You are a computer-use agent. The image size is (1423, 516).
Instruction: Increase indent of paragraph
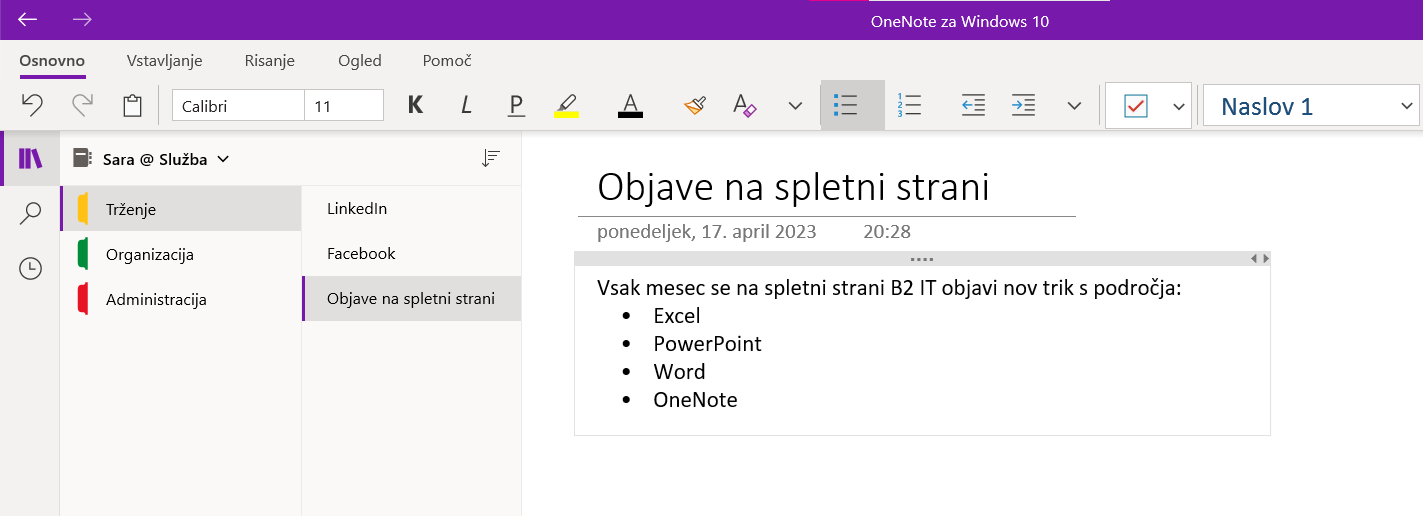click(x=1023, y=105)
